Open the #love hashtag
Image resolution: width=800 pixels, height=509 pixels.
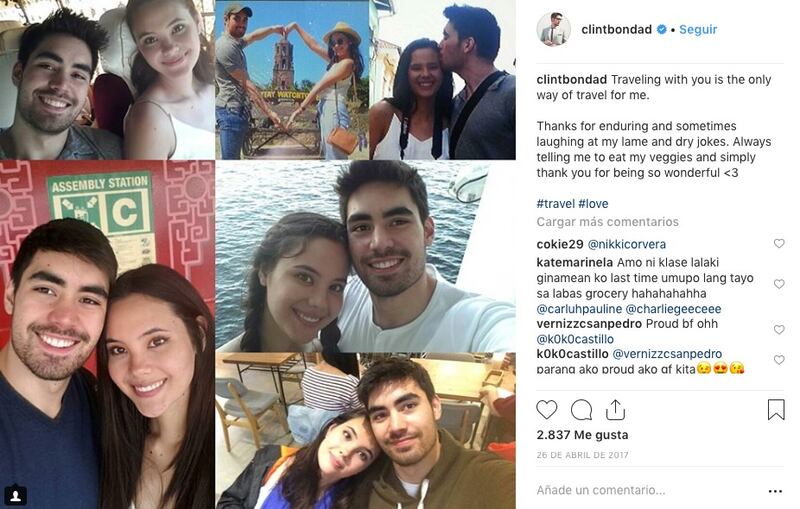click(593, 203)
